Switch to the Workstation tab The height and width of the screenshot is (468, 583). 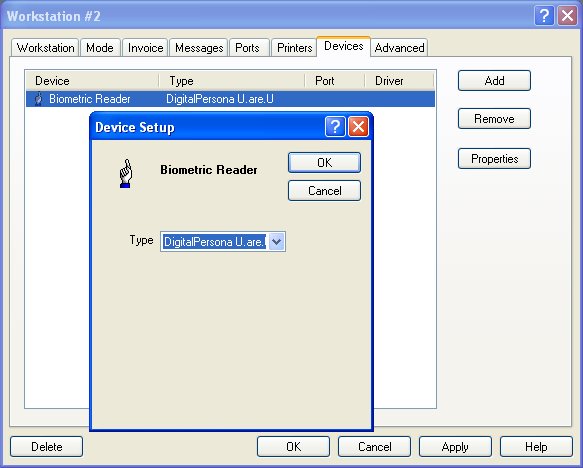(45, 48)
